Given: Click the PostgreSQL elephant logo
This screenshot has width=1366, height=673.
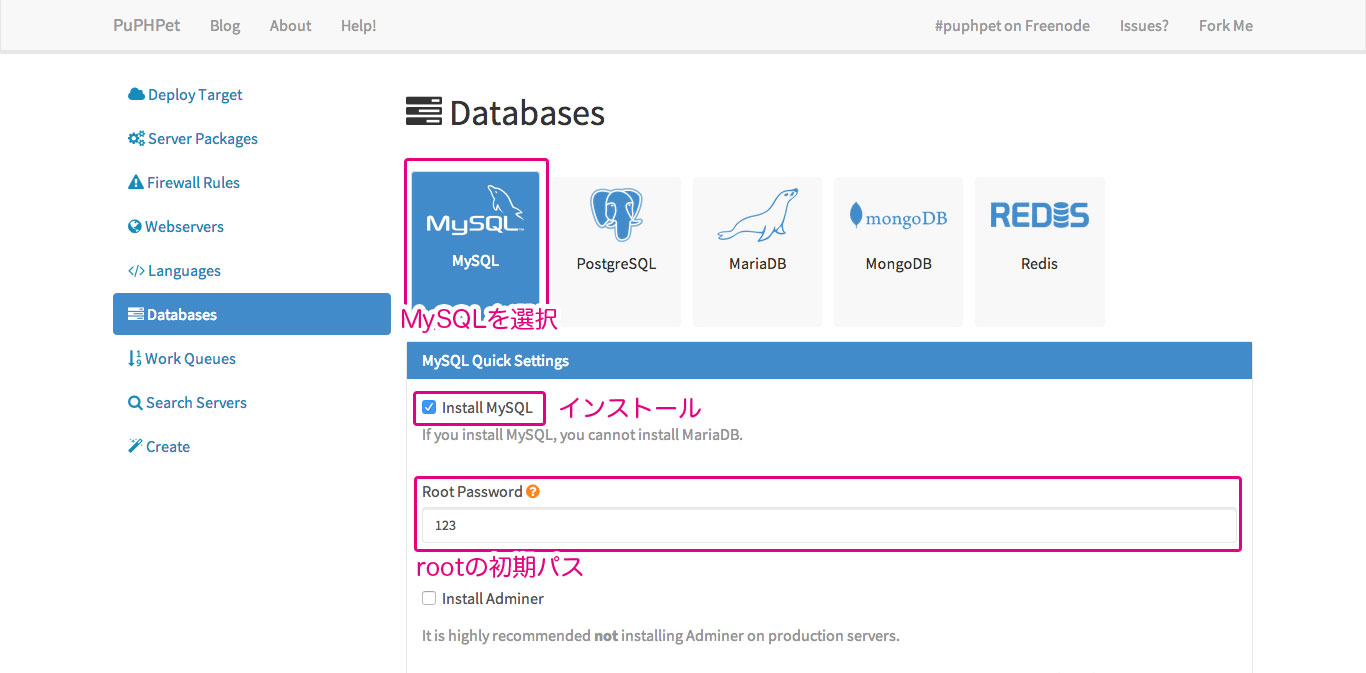Looking at the screenshot, I should click(616, 214).
